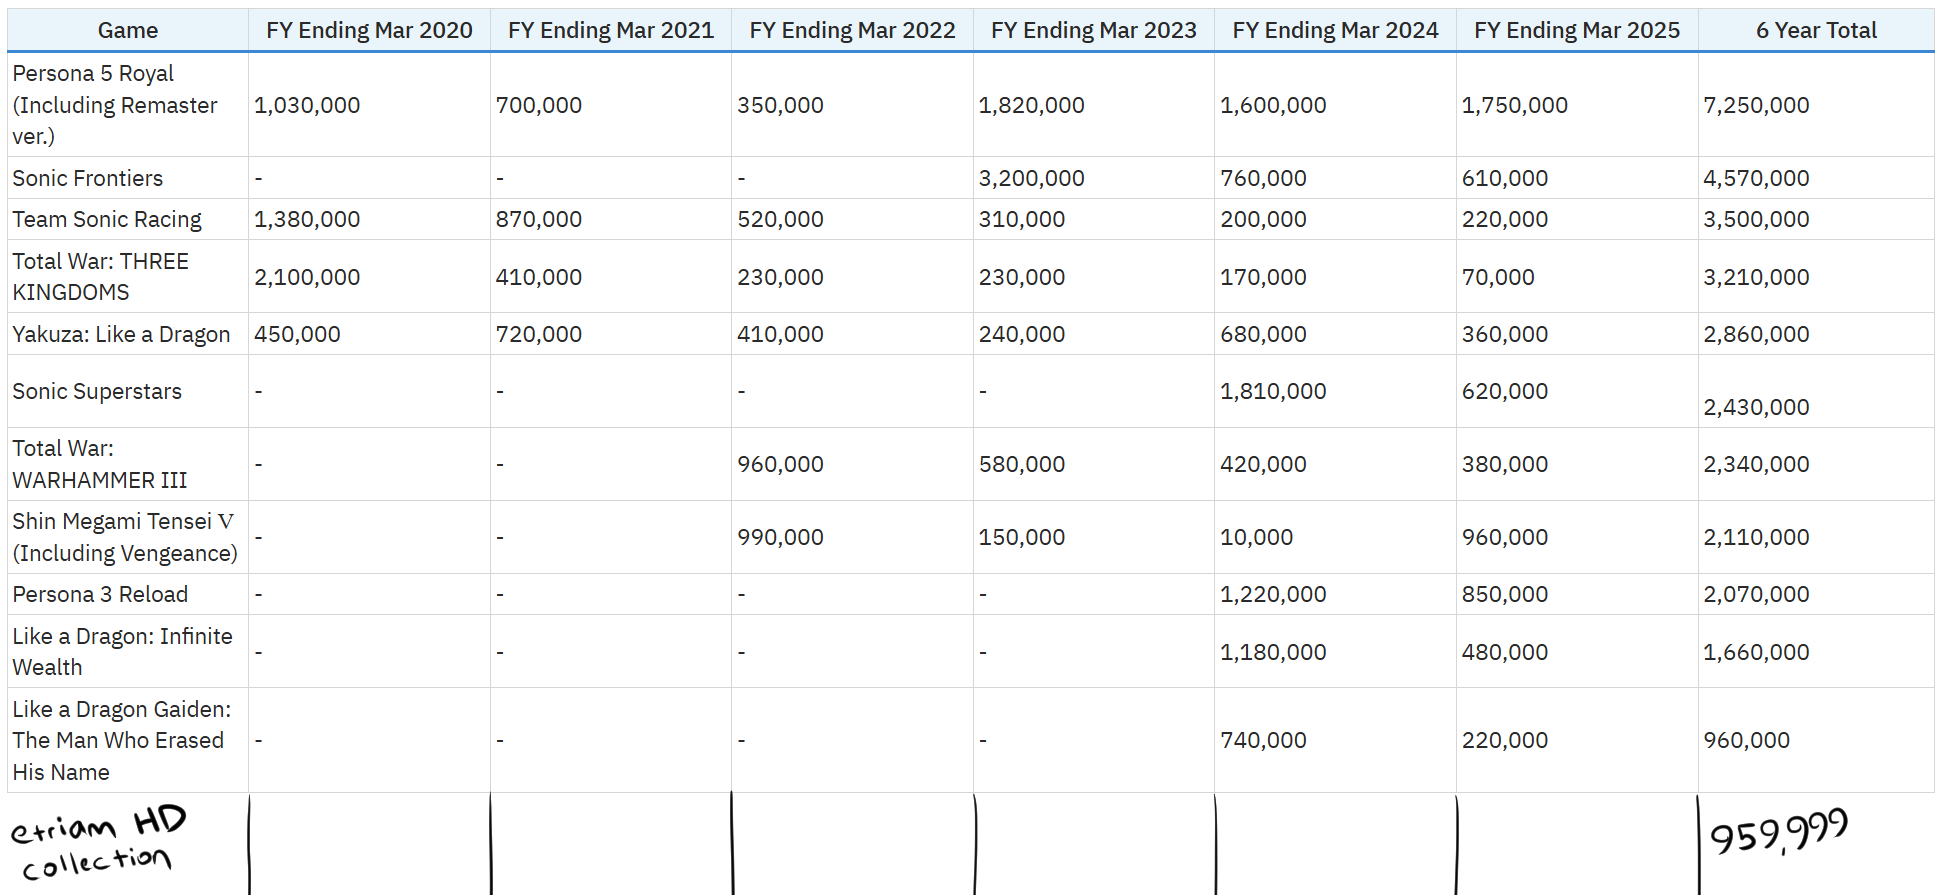Select the Shin Megami Tensei V cell
1942x895 pixels.
pyautogui.click(x=128, y=537)
